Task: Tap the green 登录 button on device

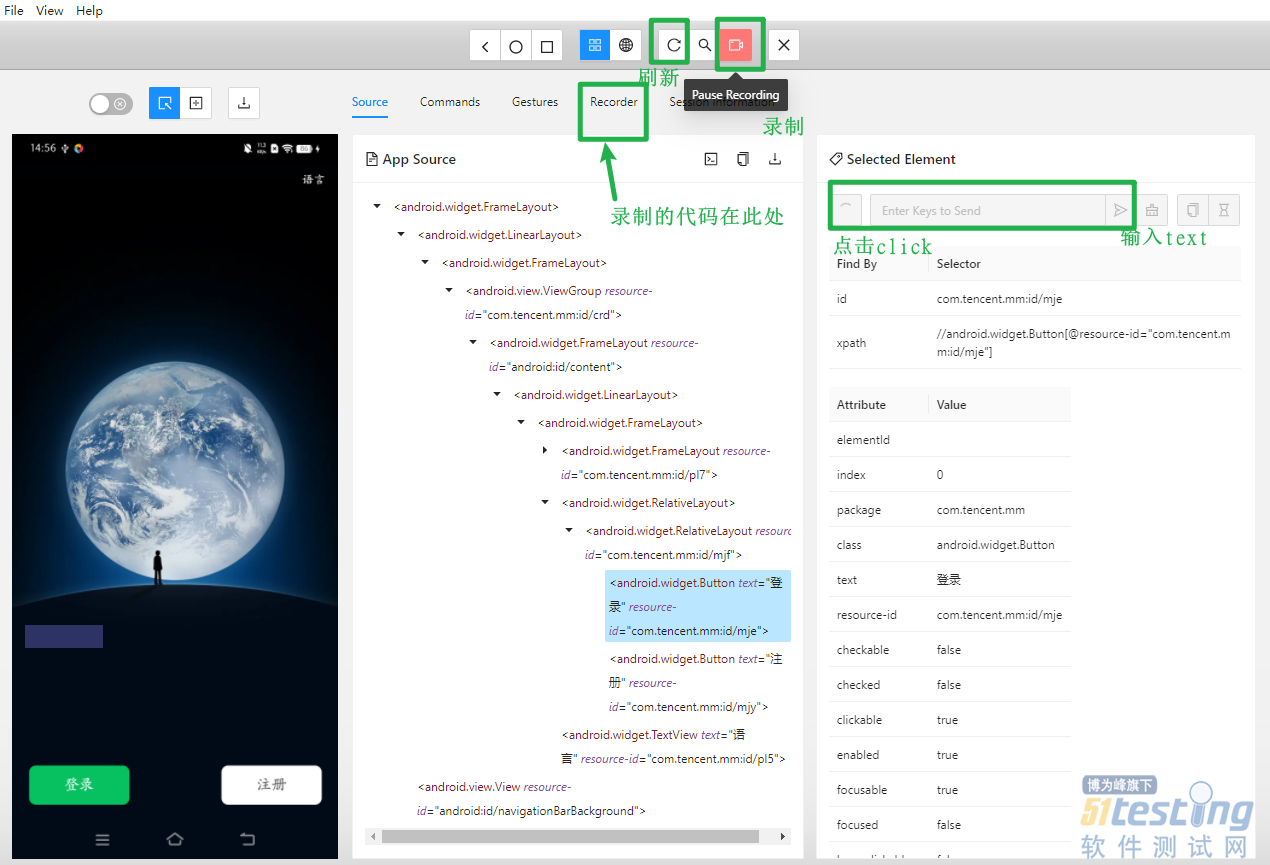Action: click(79, 785)
